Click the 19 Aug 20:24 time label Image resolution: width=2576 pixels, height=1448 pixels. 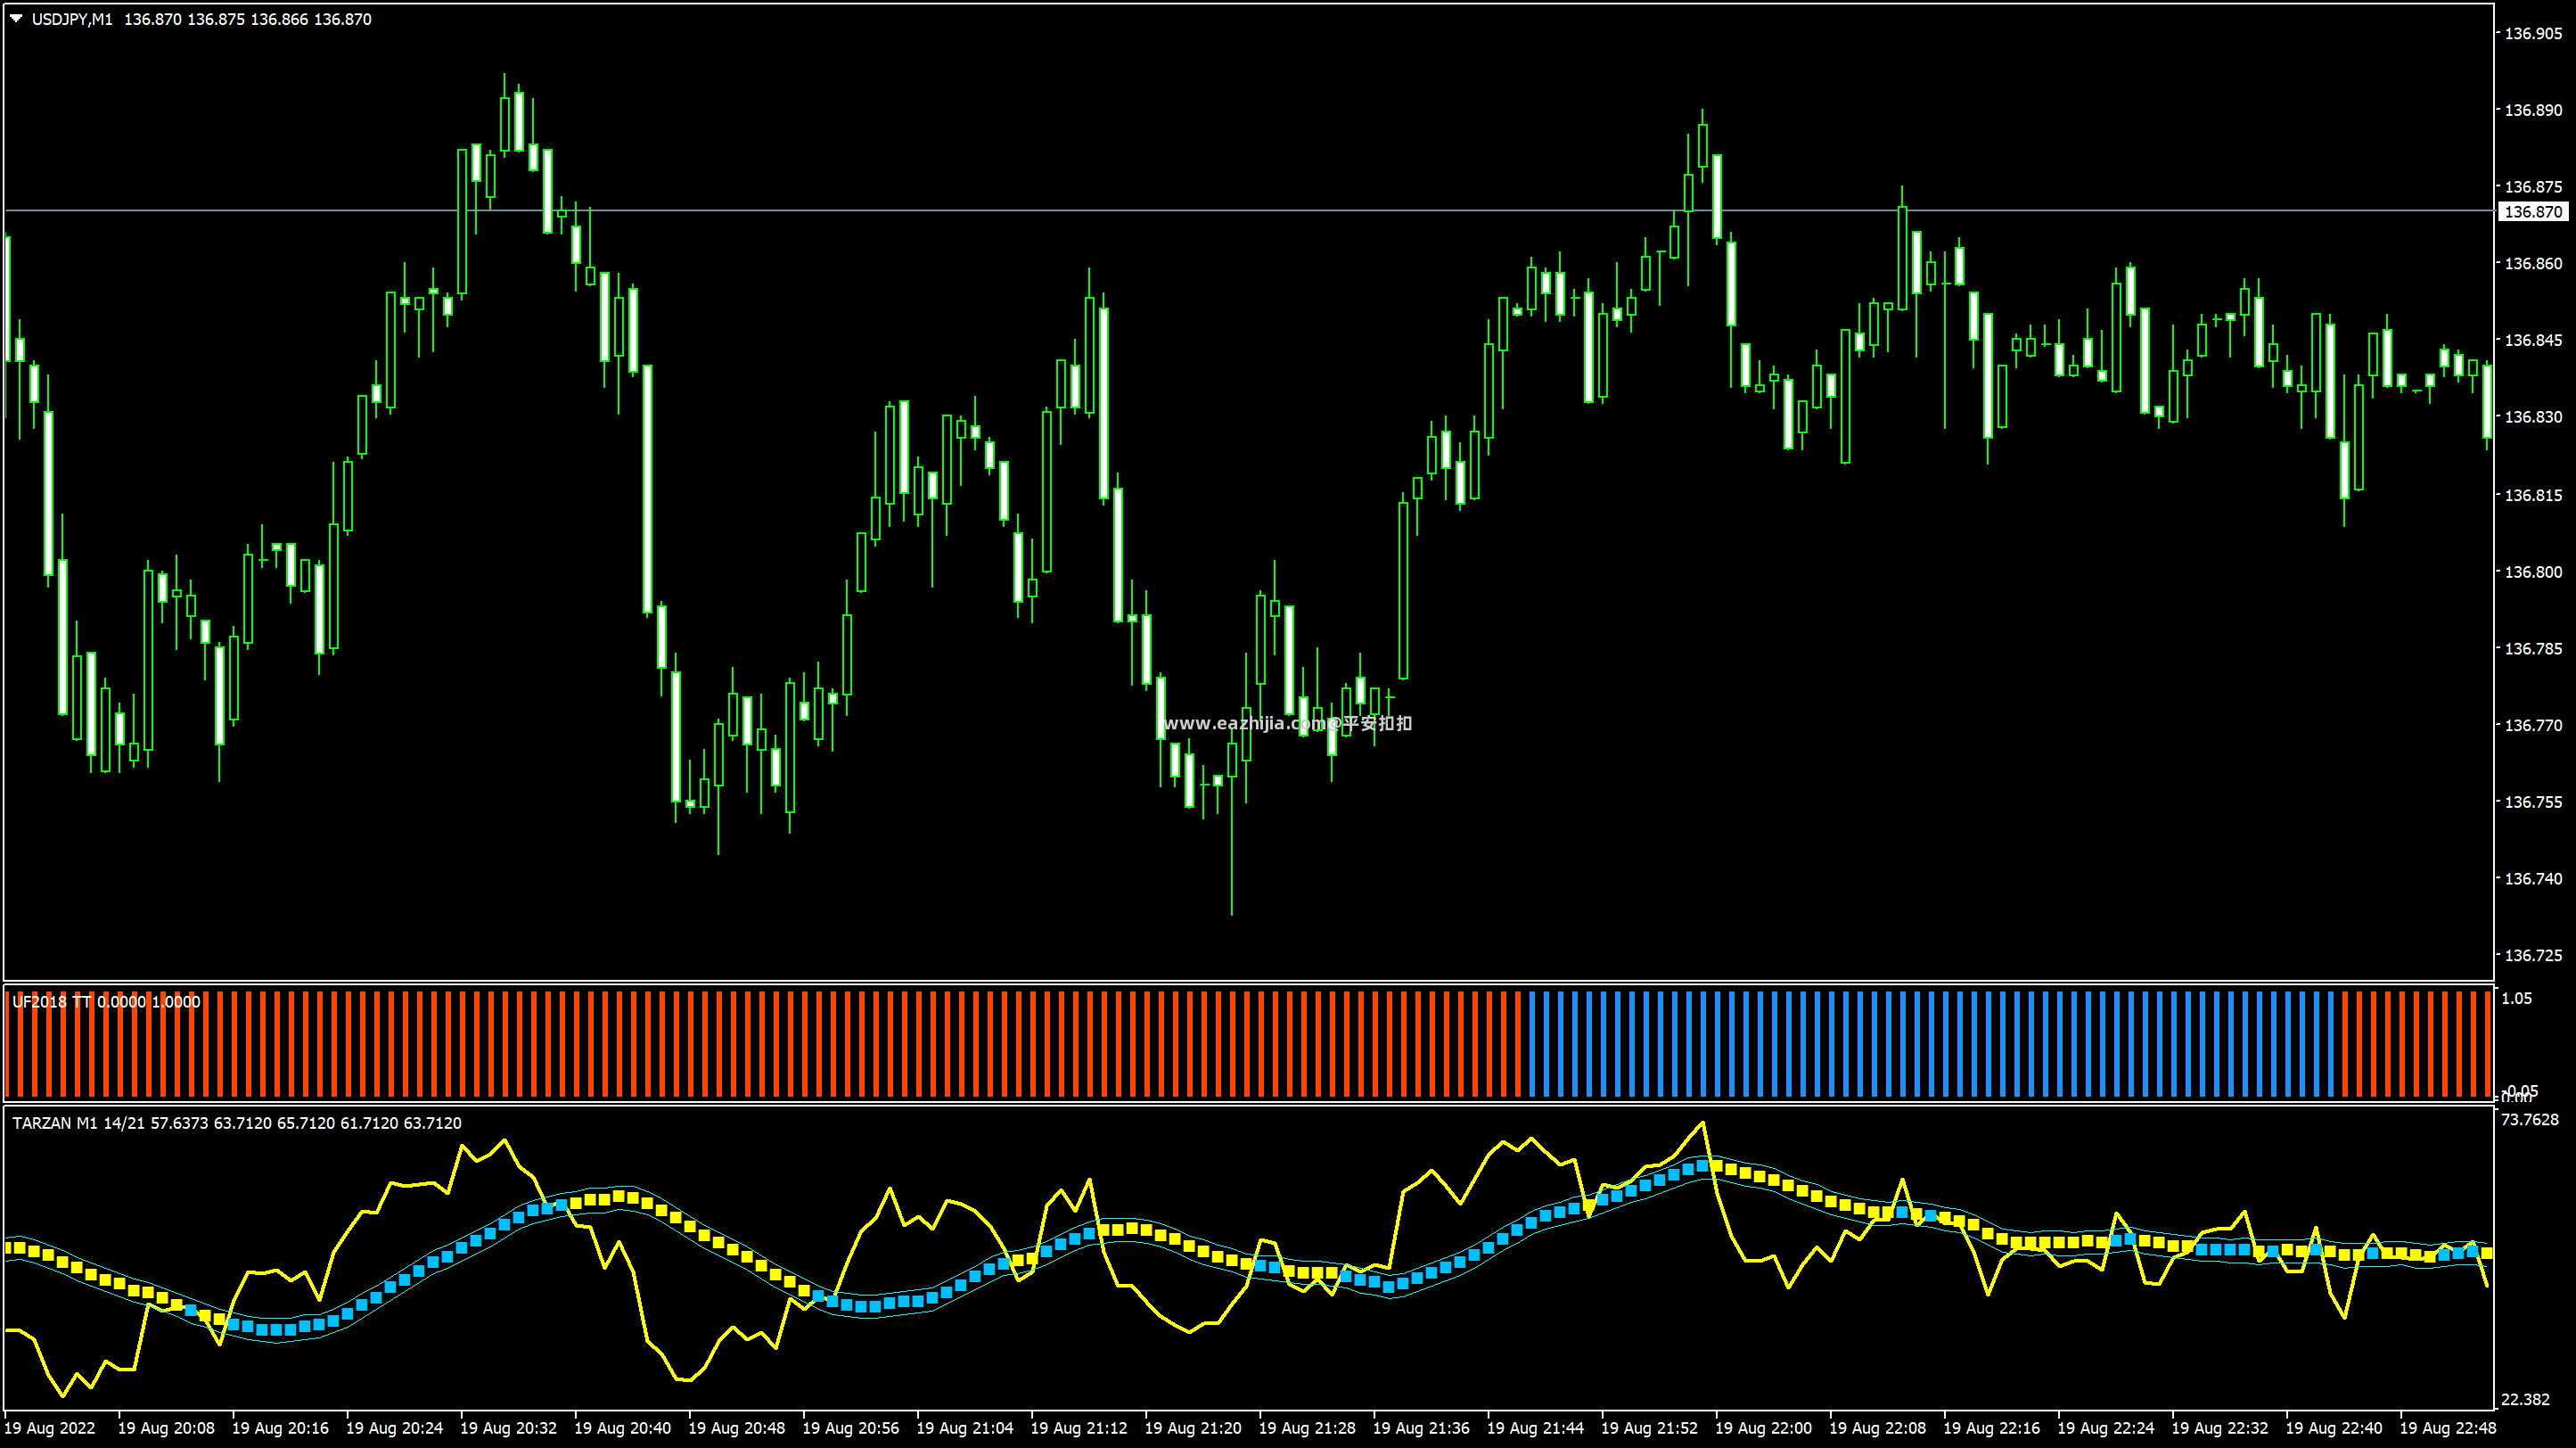click(394, 1428)
